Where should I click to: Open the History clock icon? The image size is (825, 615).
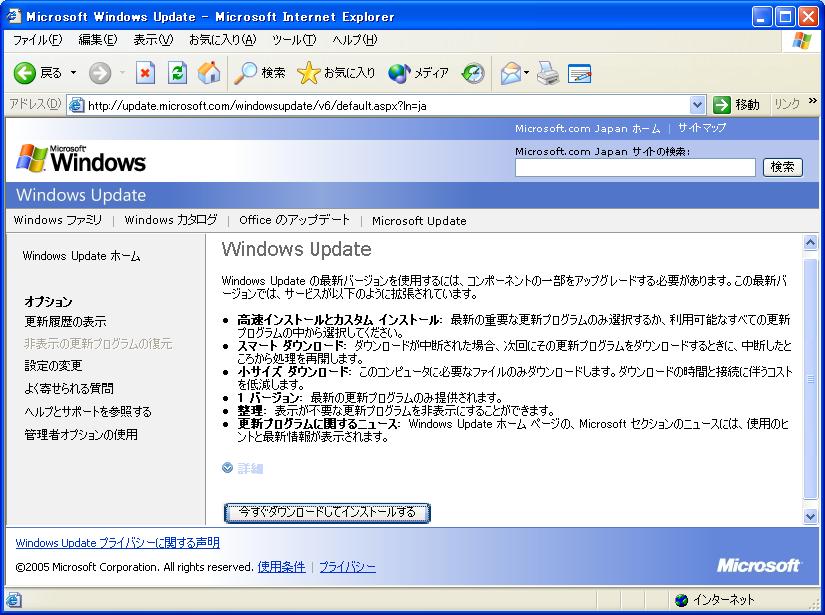[x=472, y=73]
